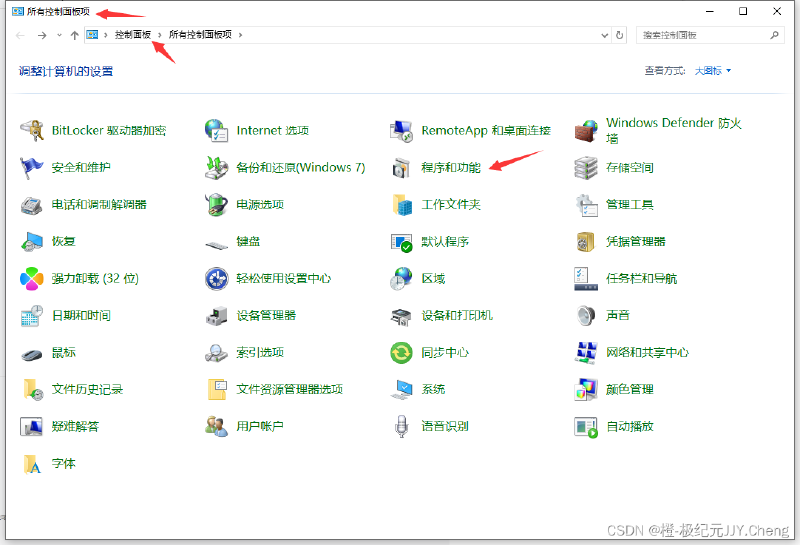800x545 pixels.
Task: Click the 所有控制面板项 breadcrumb segment
Action: click(200, 35)
